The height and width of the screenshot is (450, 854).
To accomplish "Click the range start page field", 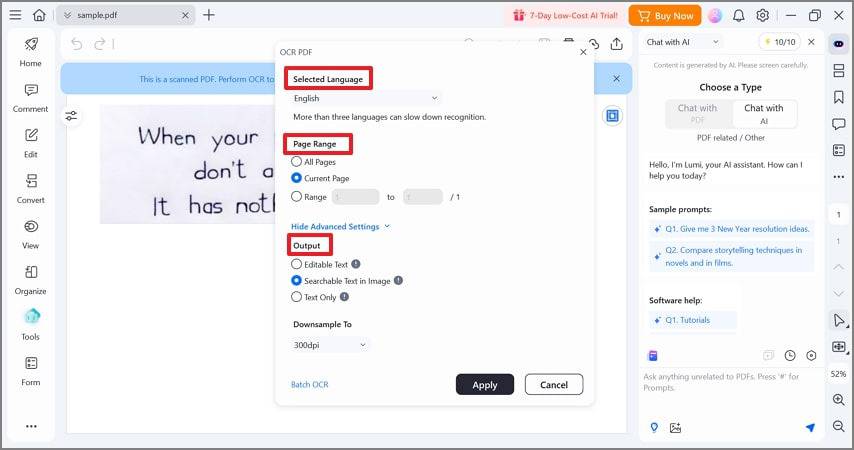I will 356,197.
